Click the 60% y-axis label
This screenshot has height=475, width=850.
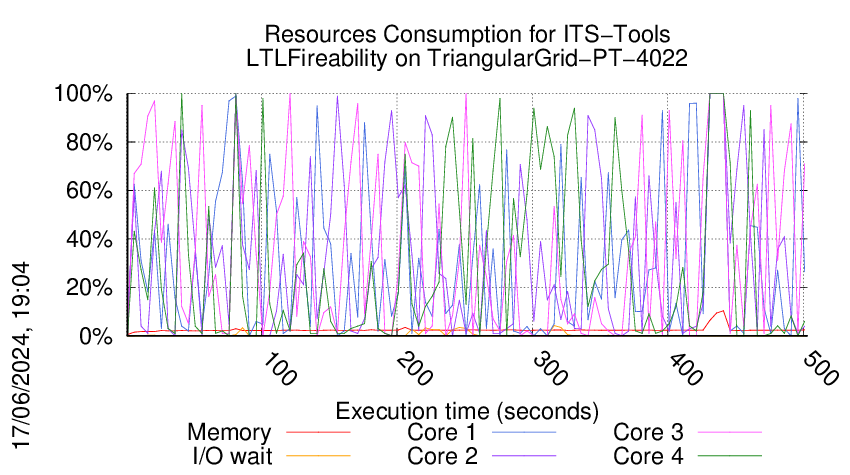tap(89, 191)
